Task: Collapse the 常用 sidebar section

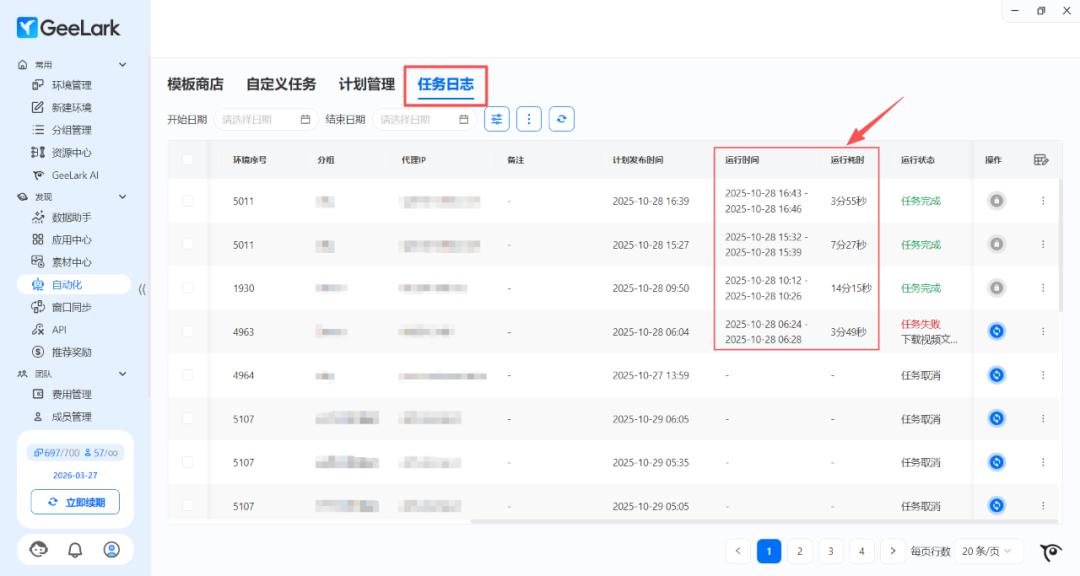Action: [123, 65]
